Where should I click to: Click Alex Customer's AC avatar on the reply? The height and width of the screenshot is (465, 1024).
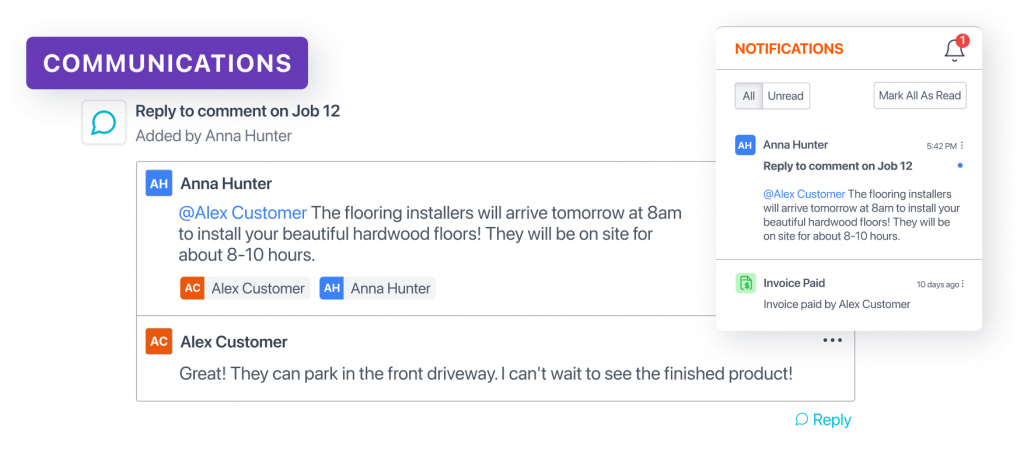159,341
